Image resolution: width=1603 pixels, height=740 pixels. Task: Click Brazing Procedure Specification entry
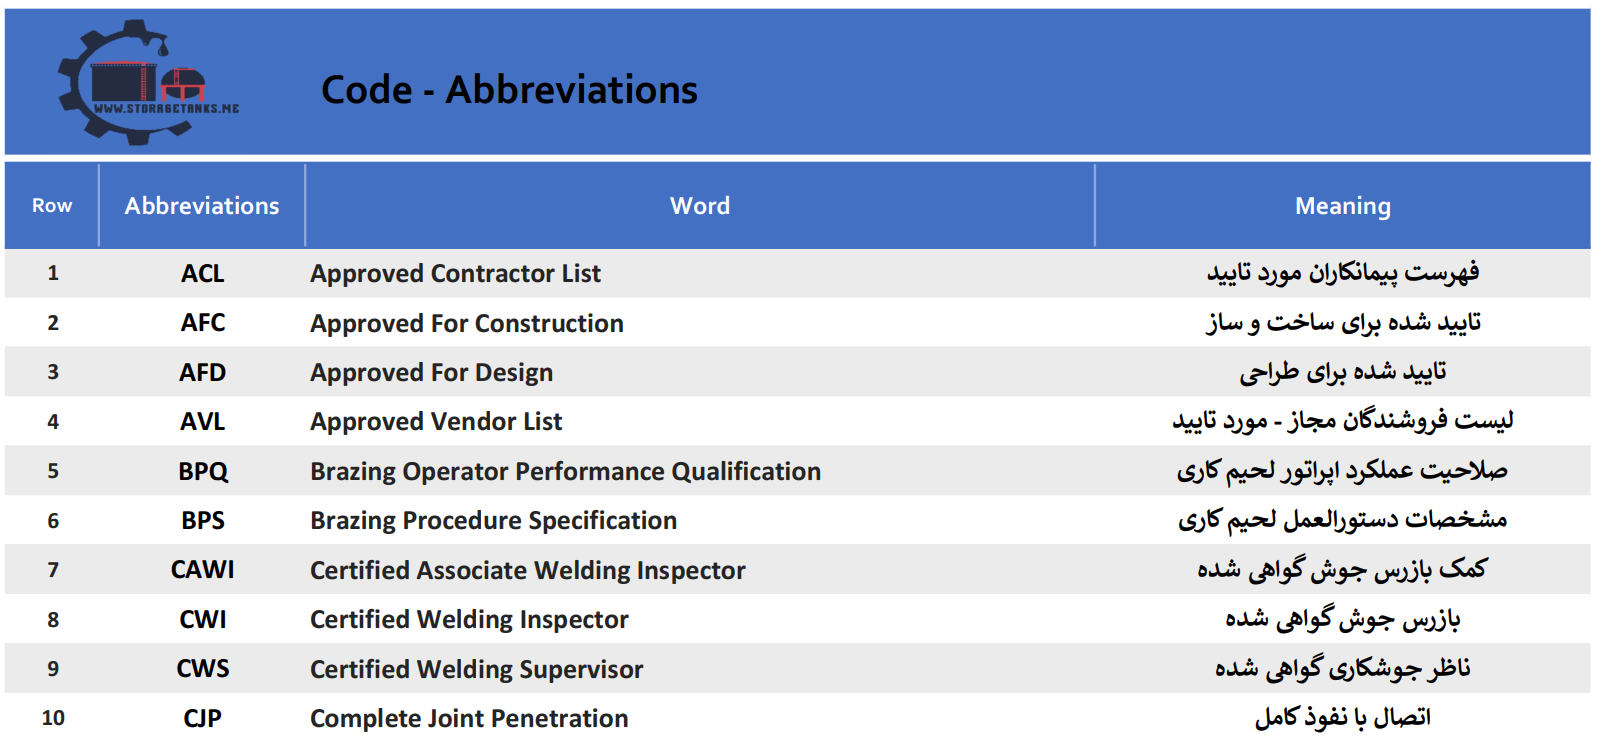point(493,521)
